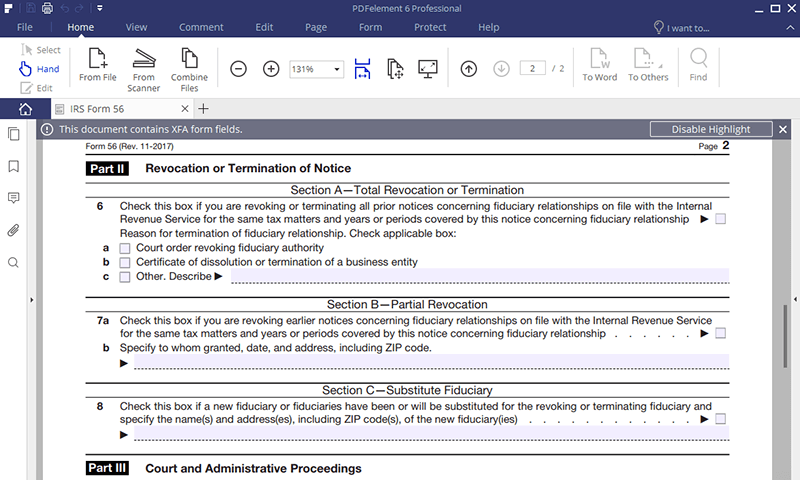The height and width of the screenshot is (480, 800).
Task: Check Certificate of dissolution or termination
Action: (x=124, y=263)
